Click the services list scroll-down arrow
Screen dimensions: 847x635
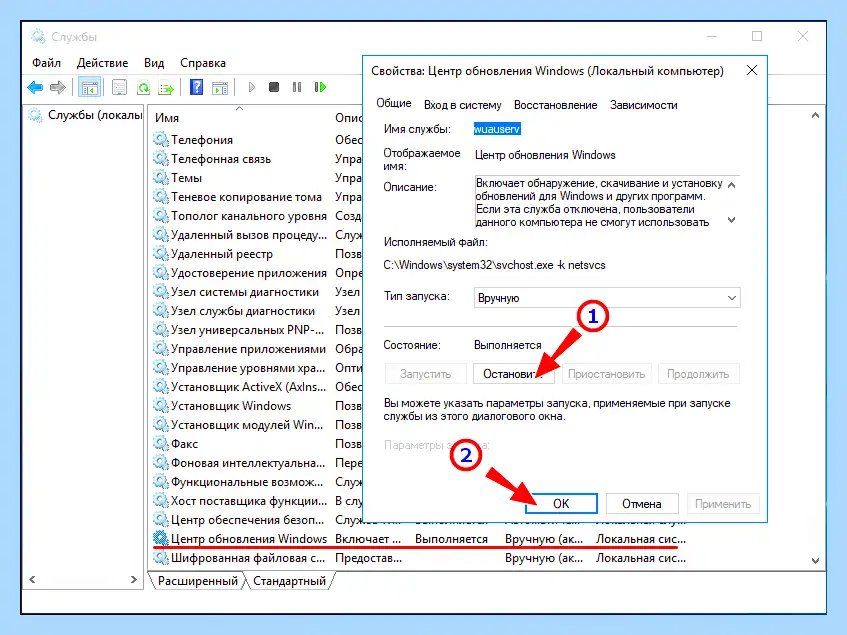(x=815, y=560)
